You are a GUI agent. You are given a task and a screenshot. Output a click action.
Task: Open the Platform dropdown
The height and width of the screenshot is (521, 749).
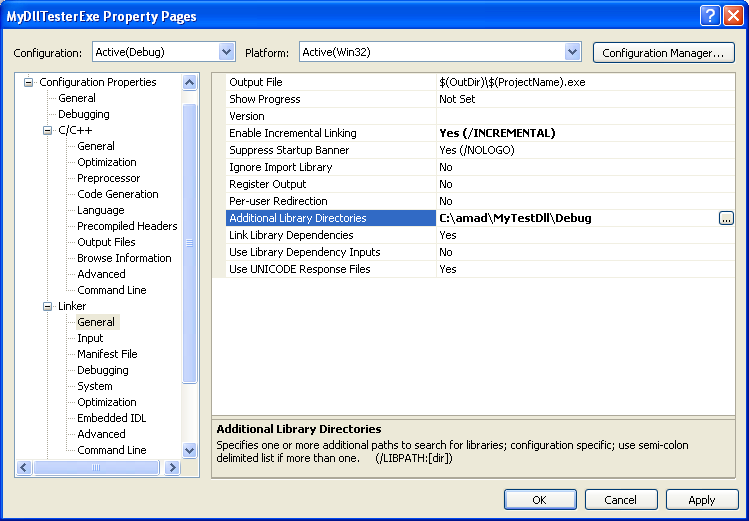[x=572, y=52]
